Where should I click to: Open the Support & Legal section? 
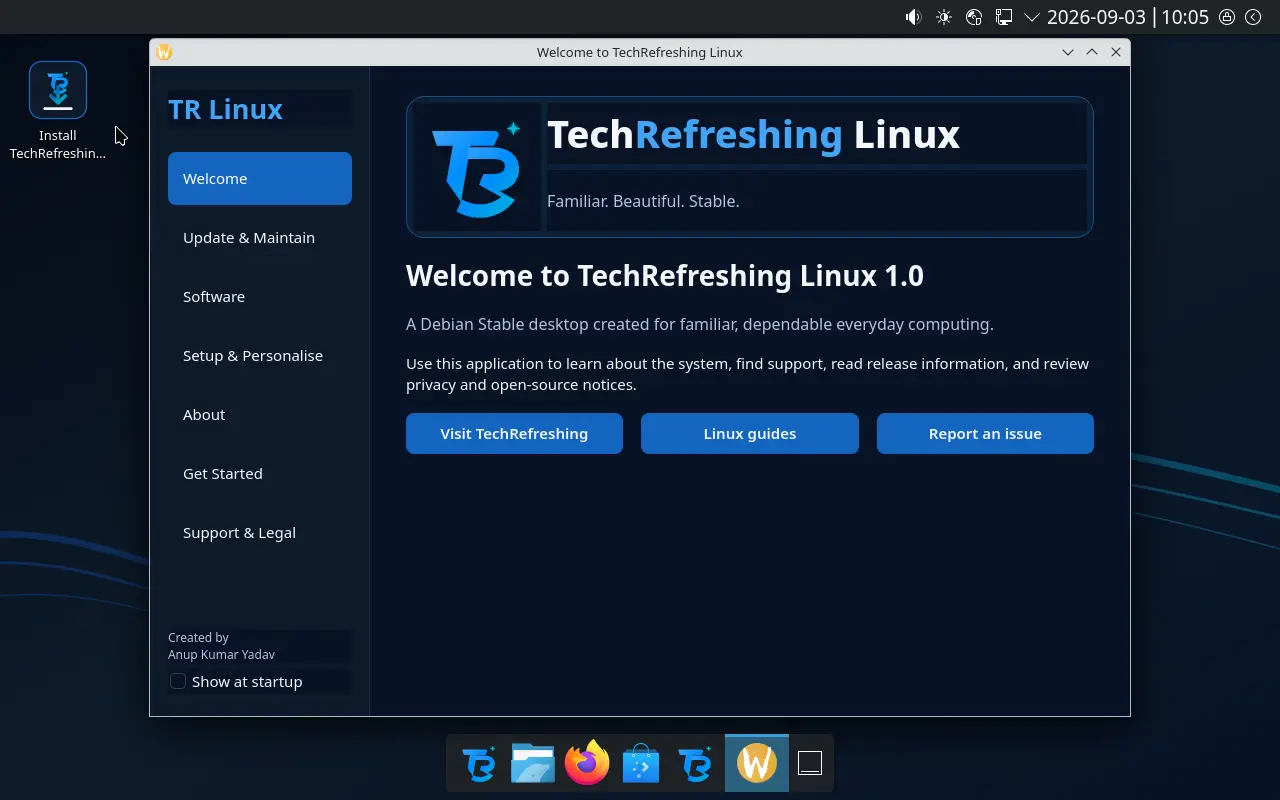click(x=260, y=532)
